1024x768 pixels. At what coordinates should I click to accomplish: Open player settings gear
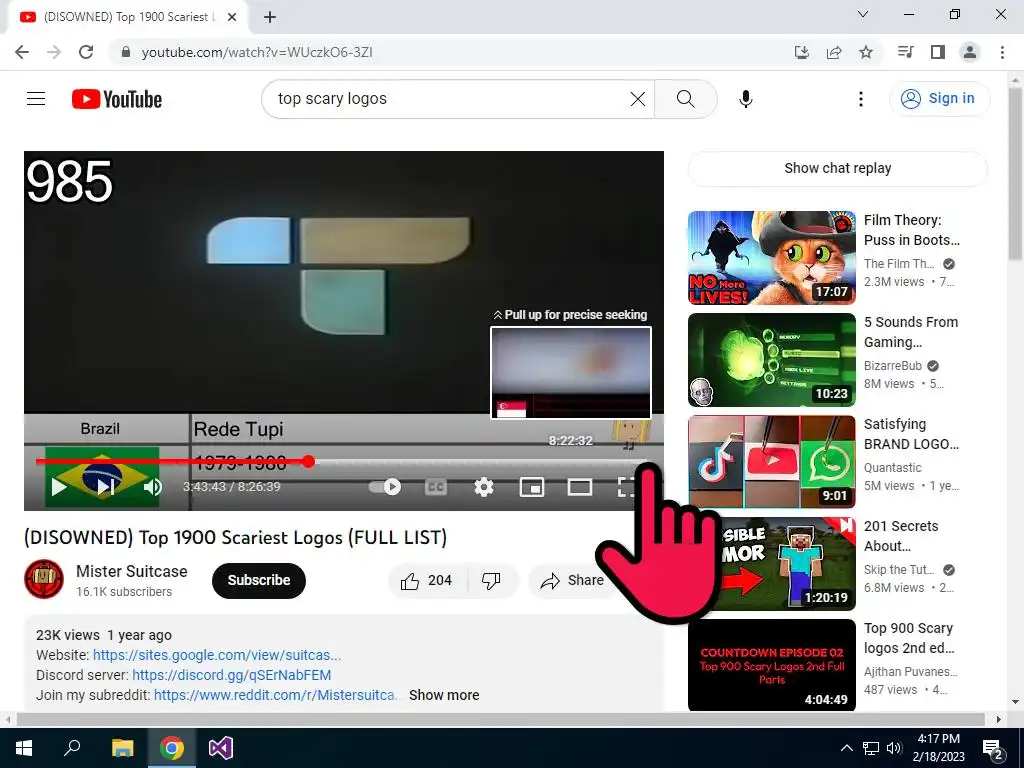point(483,487)
